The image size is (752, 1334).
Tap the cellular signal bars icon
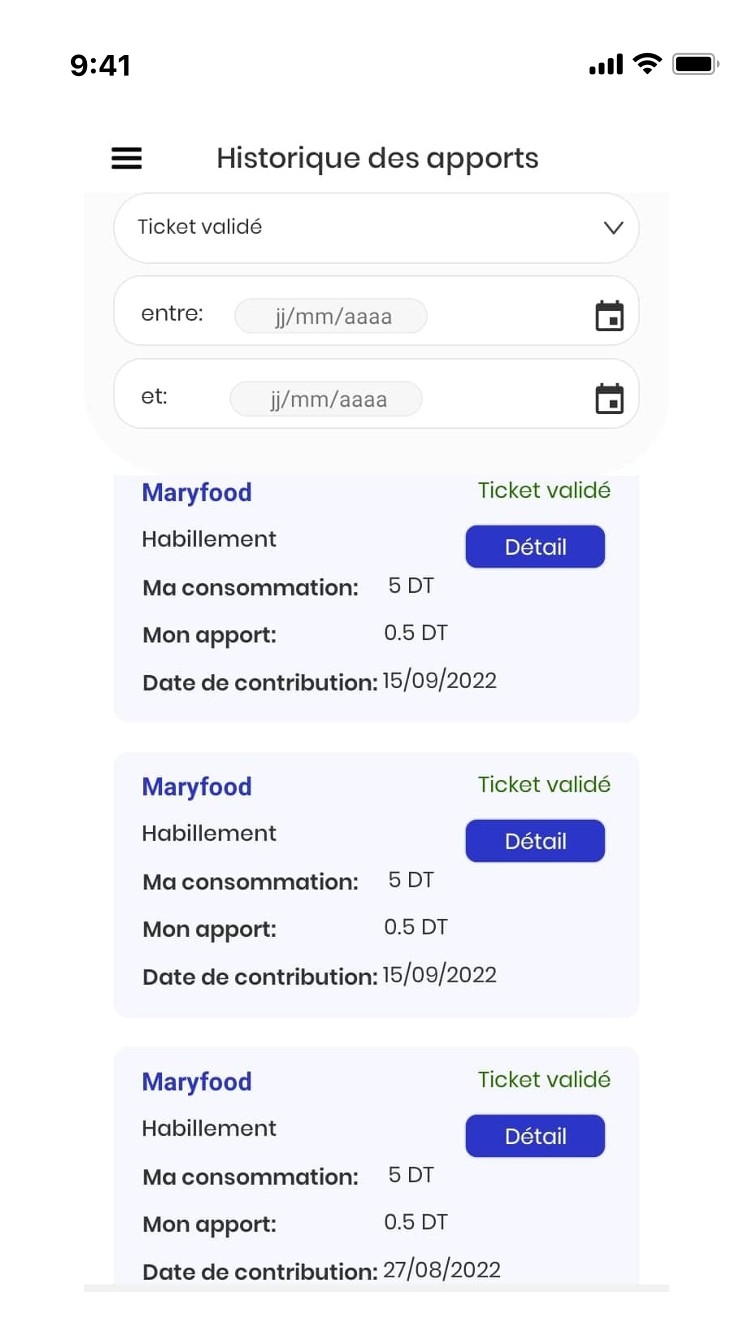point(606,66)
